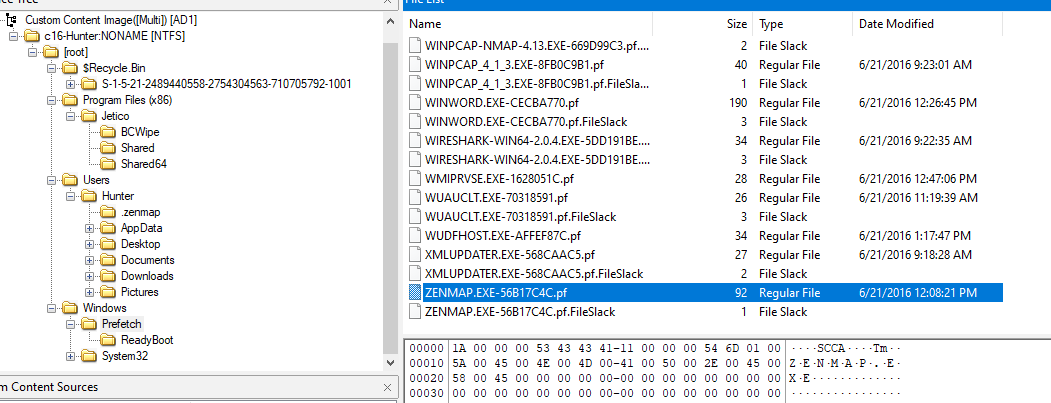Image resolution: width=1051 pixels, height=403 pixels.
Task: Select the Shared folder under Jetico
Action: [137, 148]
